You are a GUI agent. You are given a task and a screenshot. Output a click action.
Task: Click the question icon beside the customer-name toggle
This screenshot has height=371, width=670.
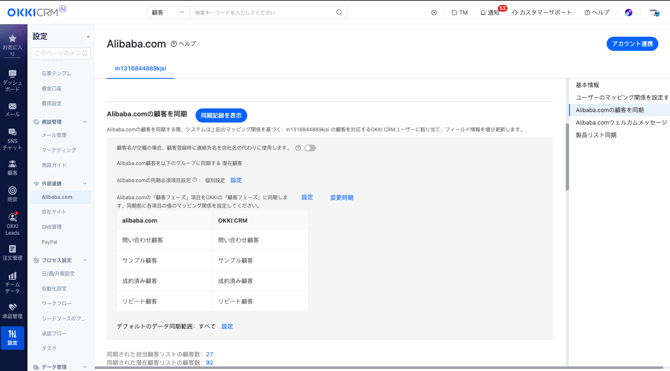click(298, 148)
